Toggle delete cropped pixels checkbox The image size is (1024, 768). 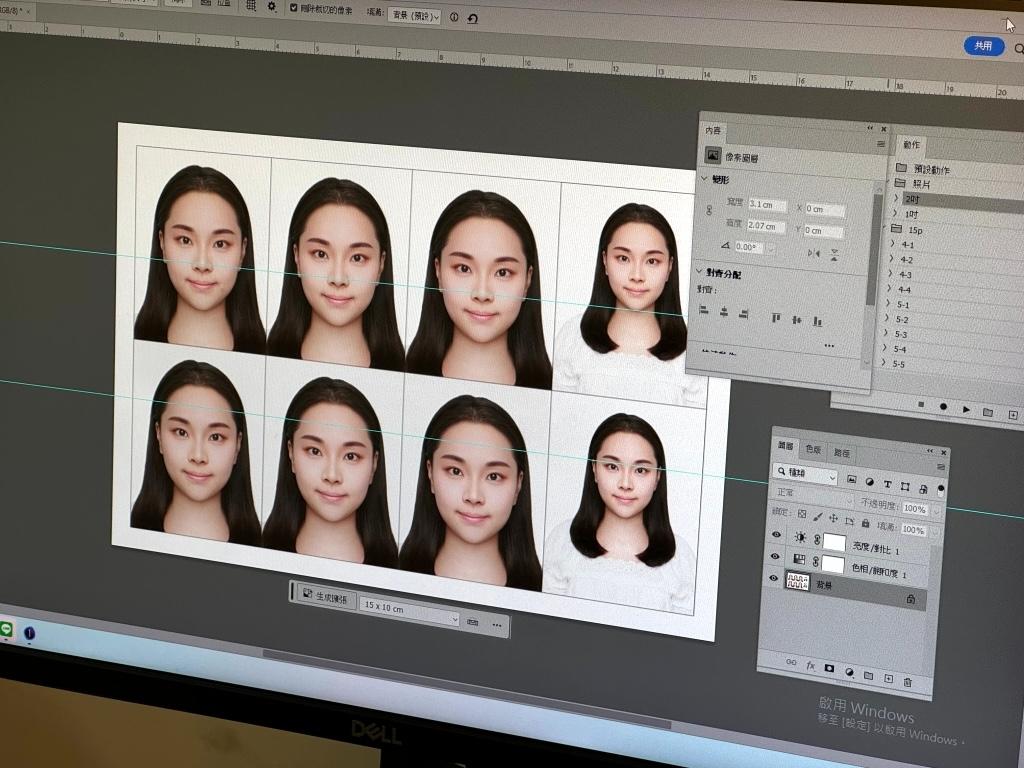point(293,8)
